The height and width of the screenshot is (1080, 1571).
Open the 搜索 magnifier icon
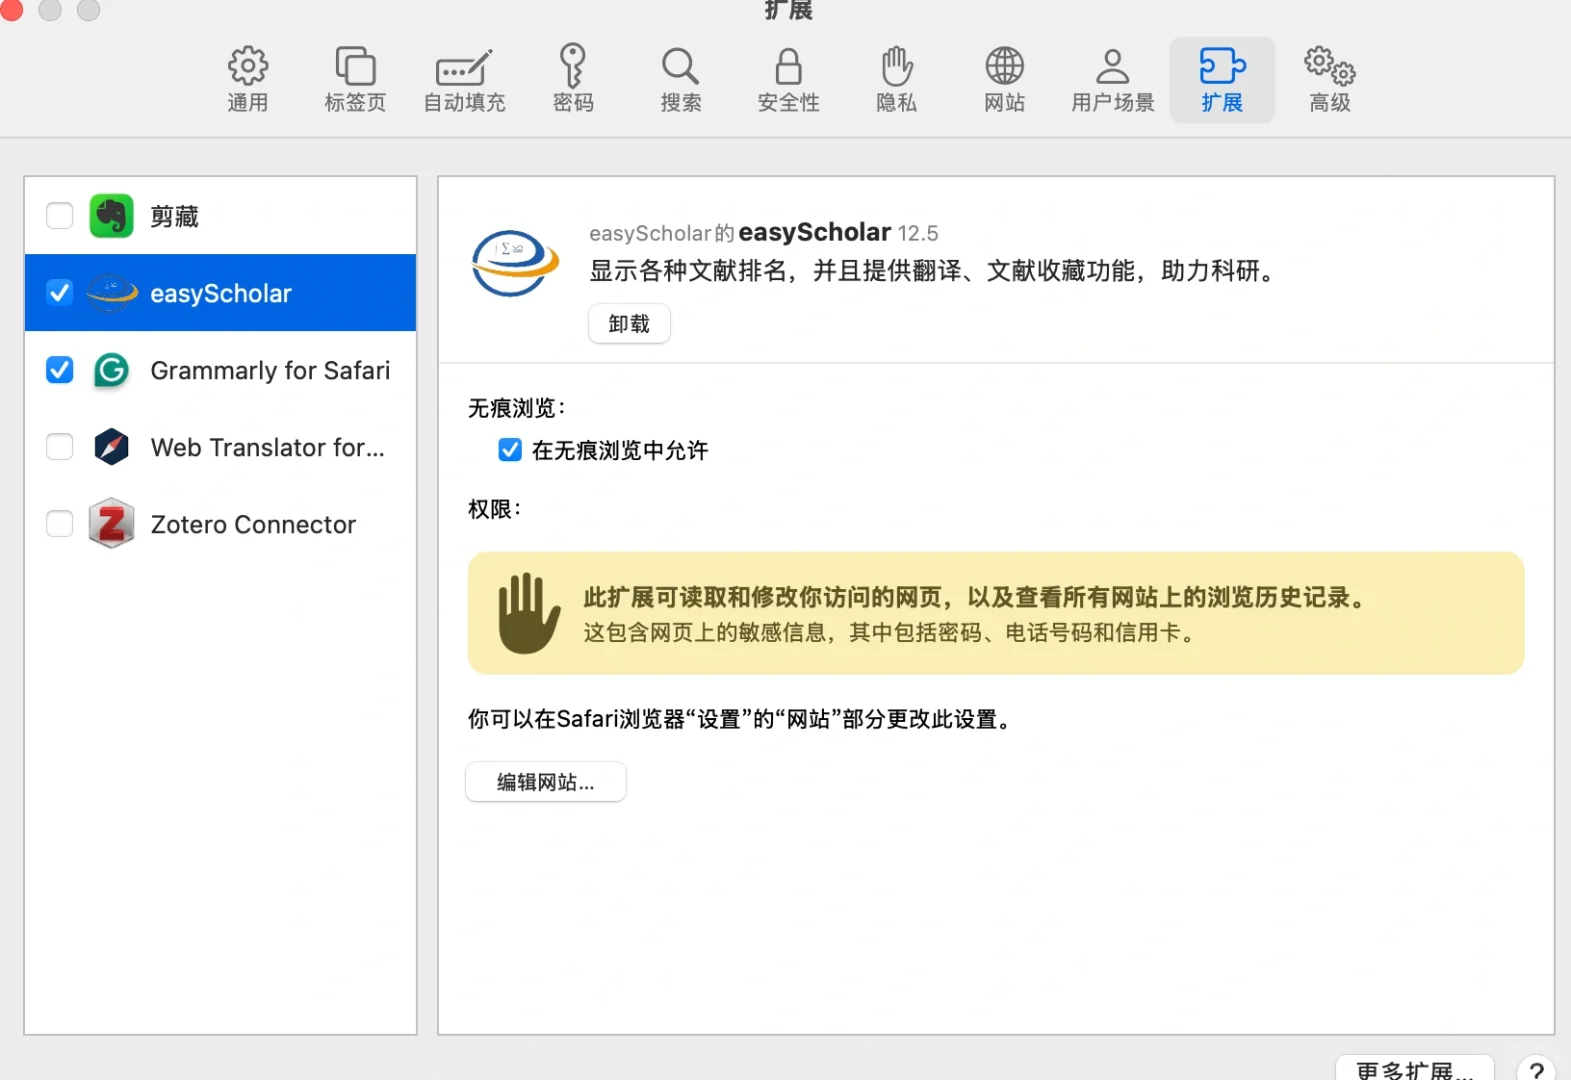pyautogui.click(x=680, y=66)
